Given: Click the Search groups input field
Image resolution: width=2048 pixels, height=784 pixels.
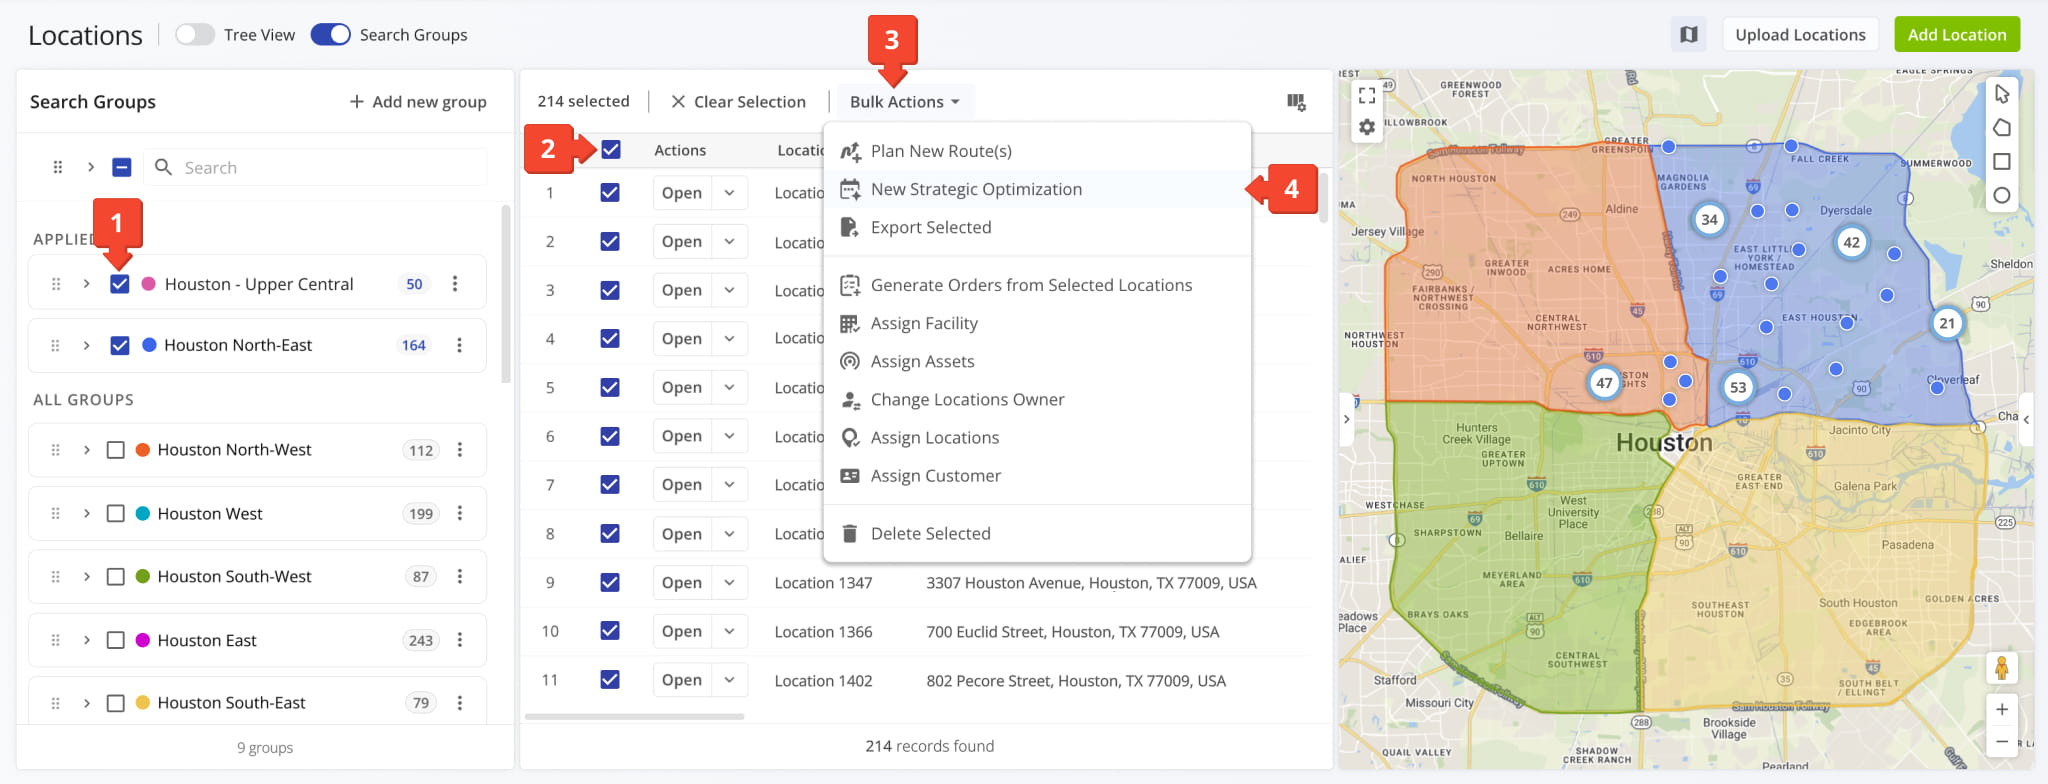Looking at the screenshot, I should click(x=317, y=168).
